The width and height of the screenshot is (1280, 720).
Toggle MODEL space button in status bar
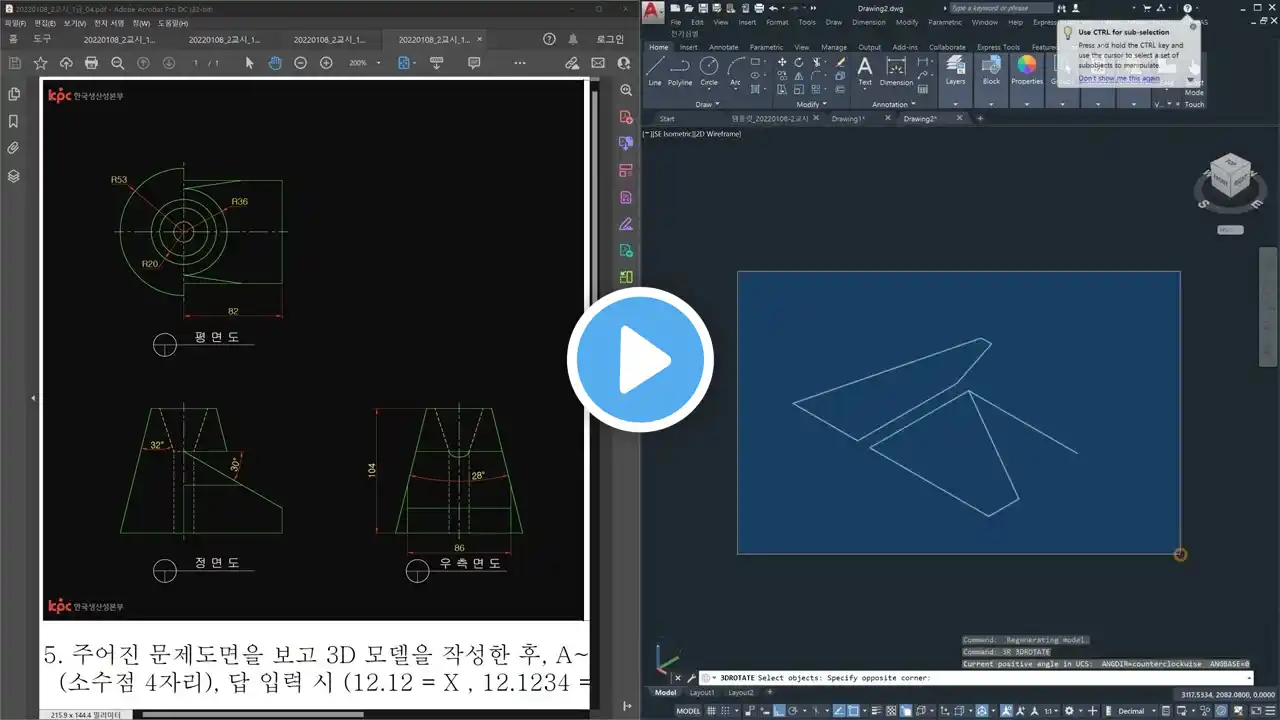(x=688, y=711)
